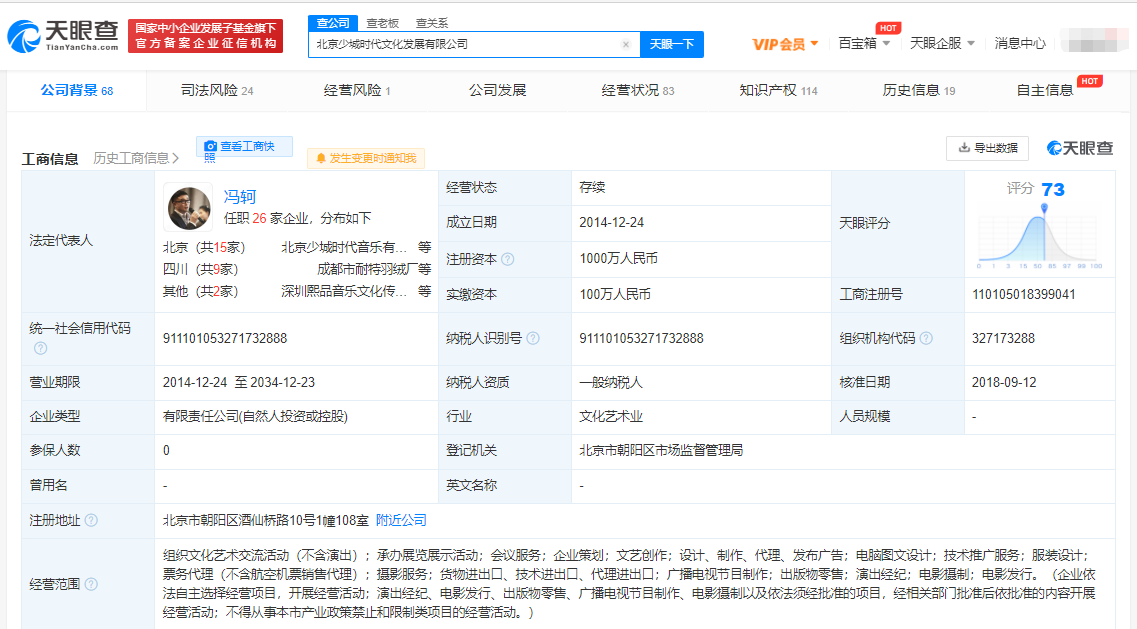Click the 登记机关 value 北京市朝阳区市场监督管理局
This screenshot has height=629, width=1137.
coord(661,451)
